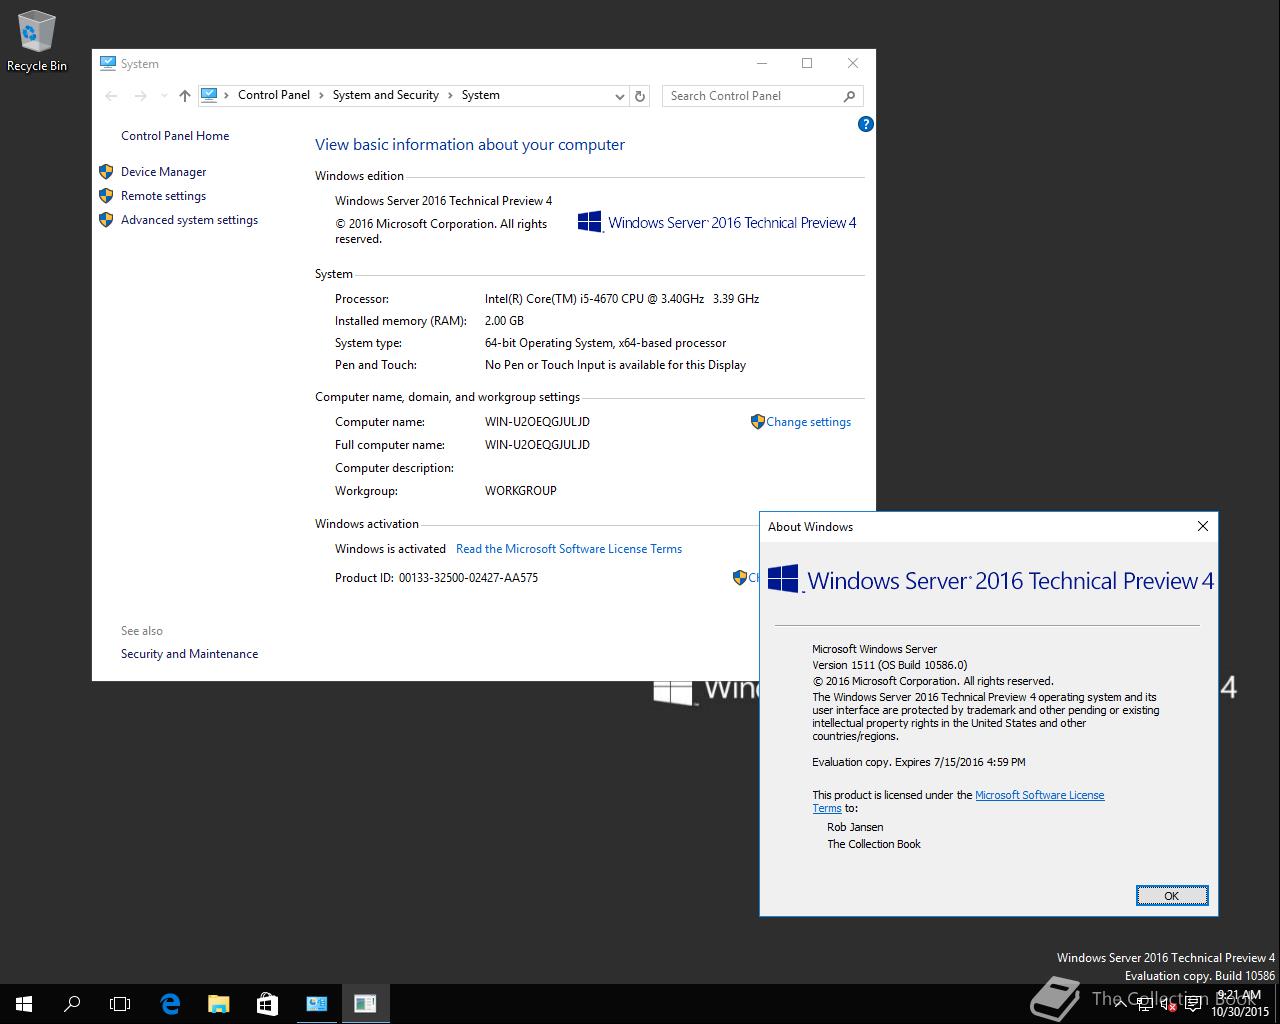This screenshot has width=1280, height=1024.
Task: Select System and Security breadcrumb
Action: (x=386, y=95)
